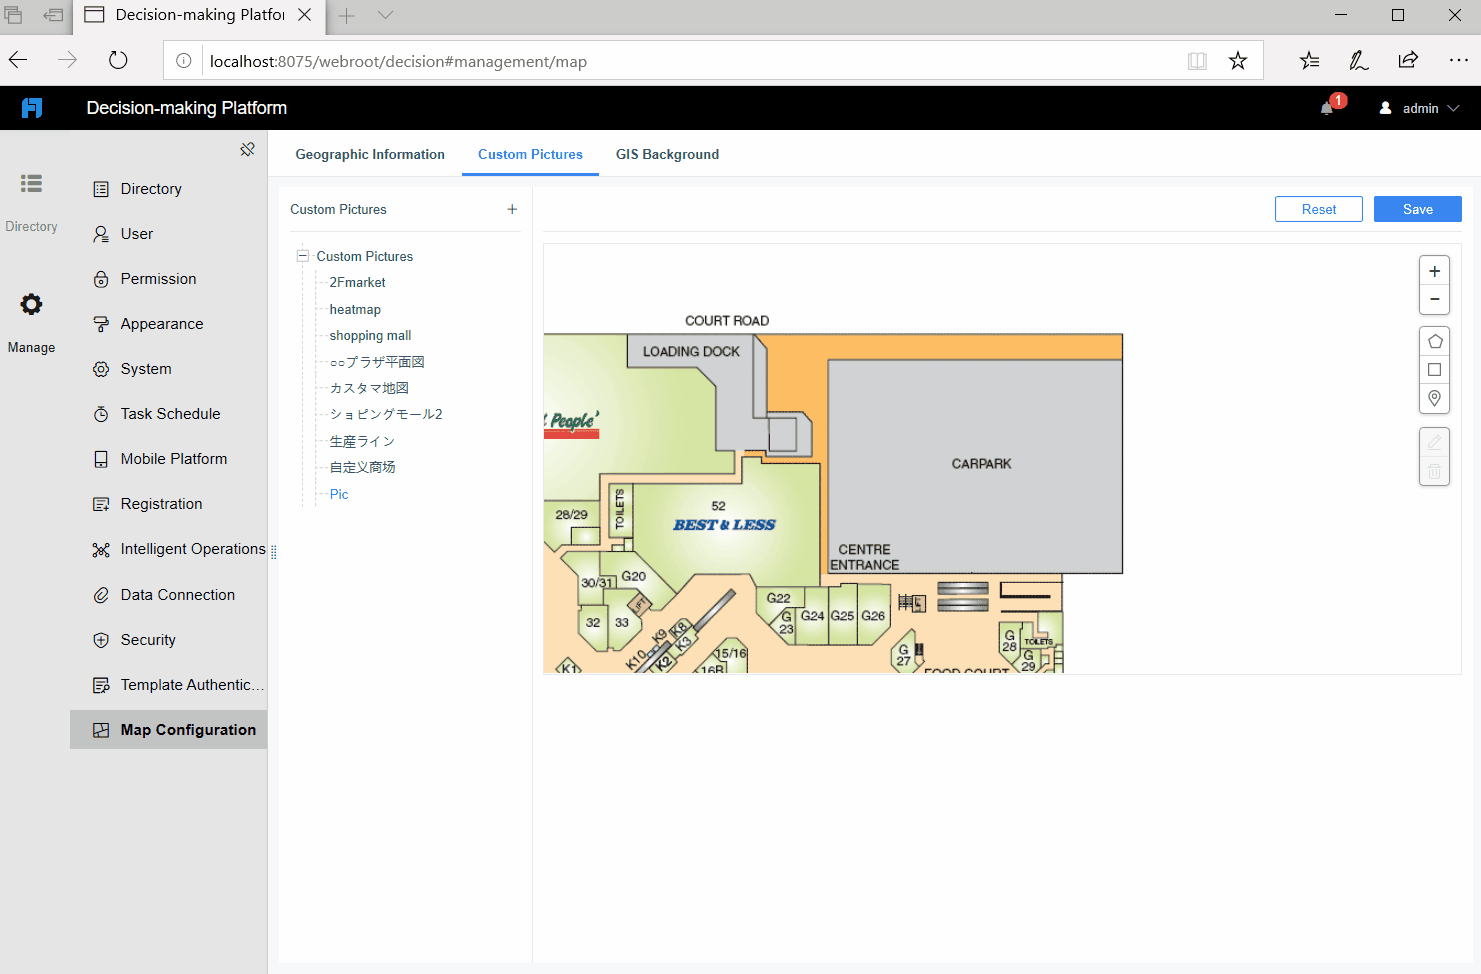
Task: Add a new custom picture with plus icon
Action: click(x=512, y=209)
